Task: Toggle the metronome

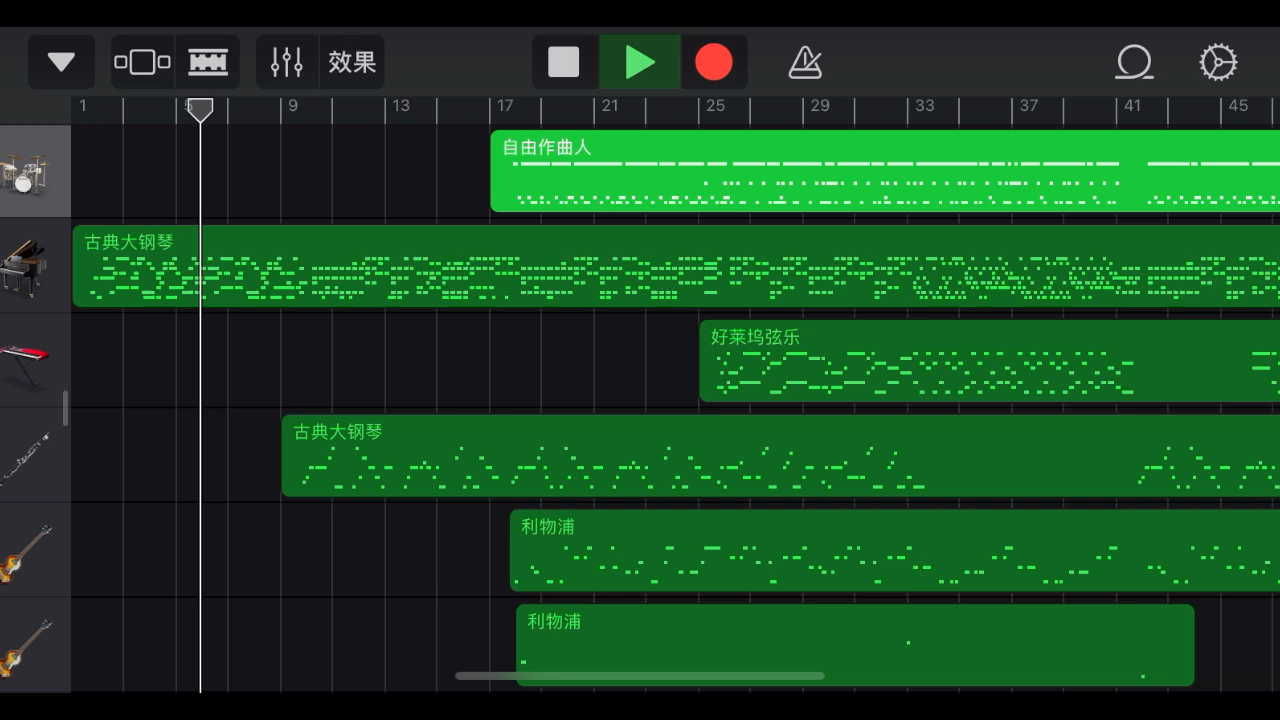Action: coord(805,62)
